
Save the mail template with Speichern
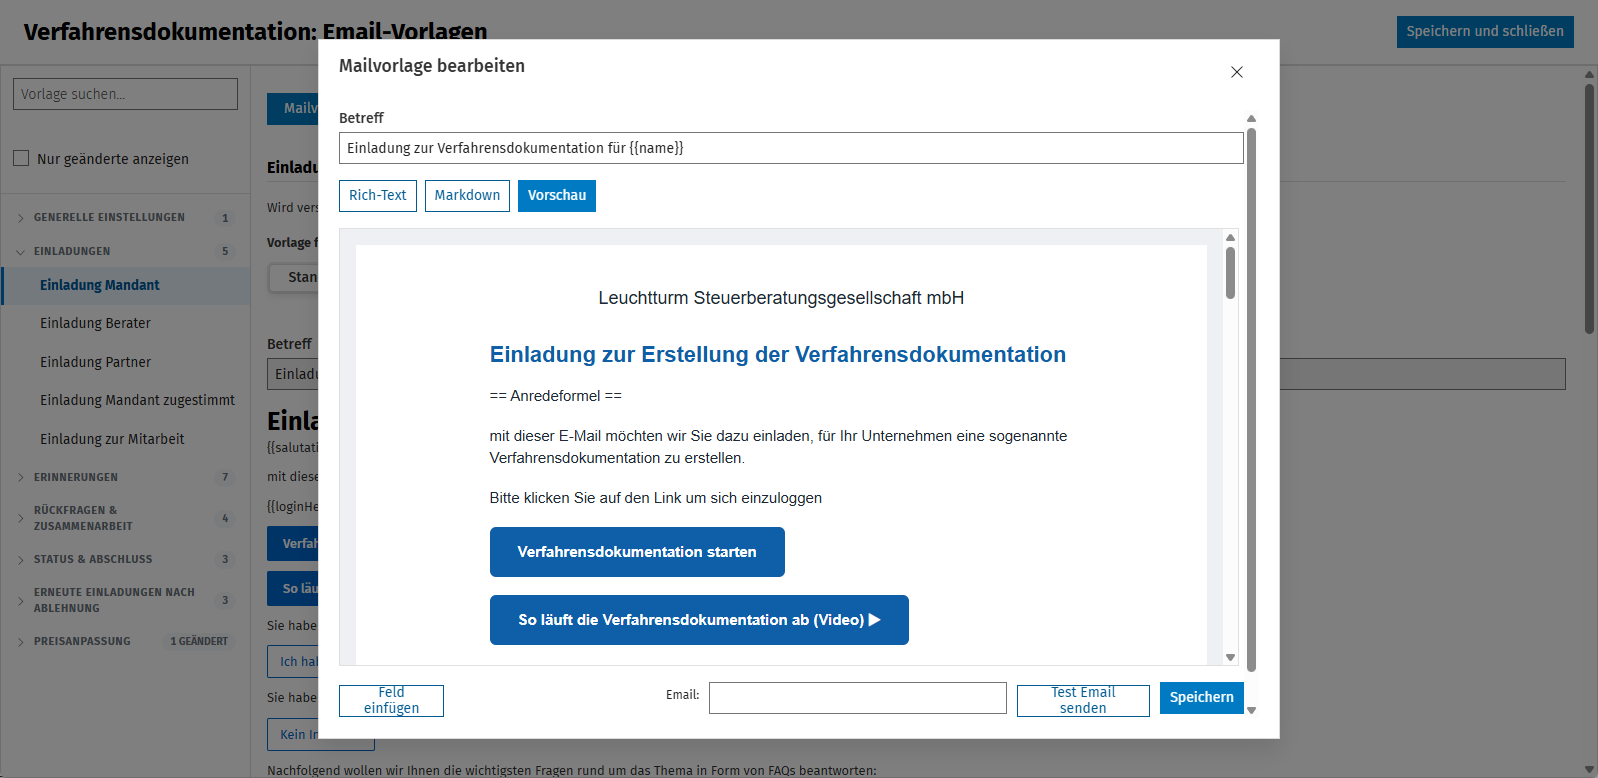(x=1202, y=698)
